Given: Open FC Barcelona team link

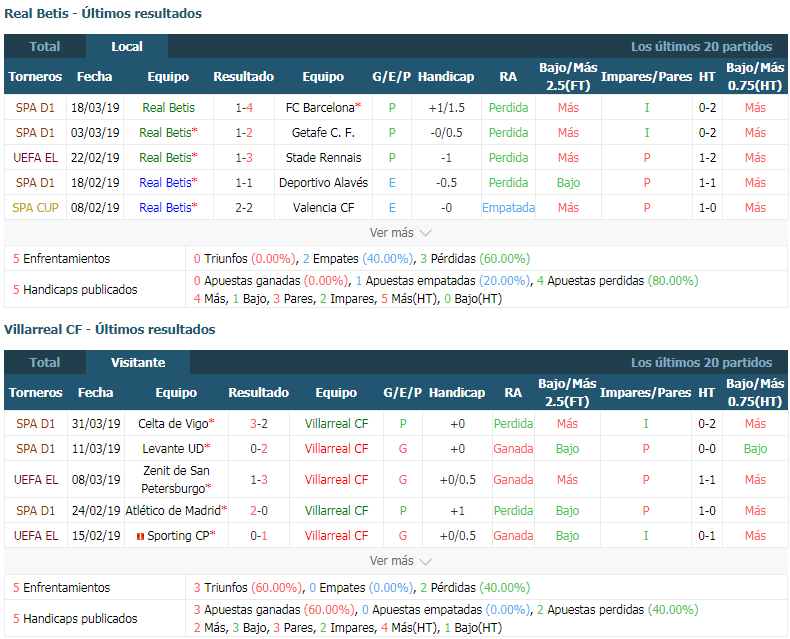Looking at the screenshot, I should 320,107.
